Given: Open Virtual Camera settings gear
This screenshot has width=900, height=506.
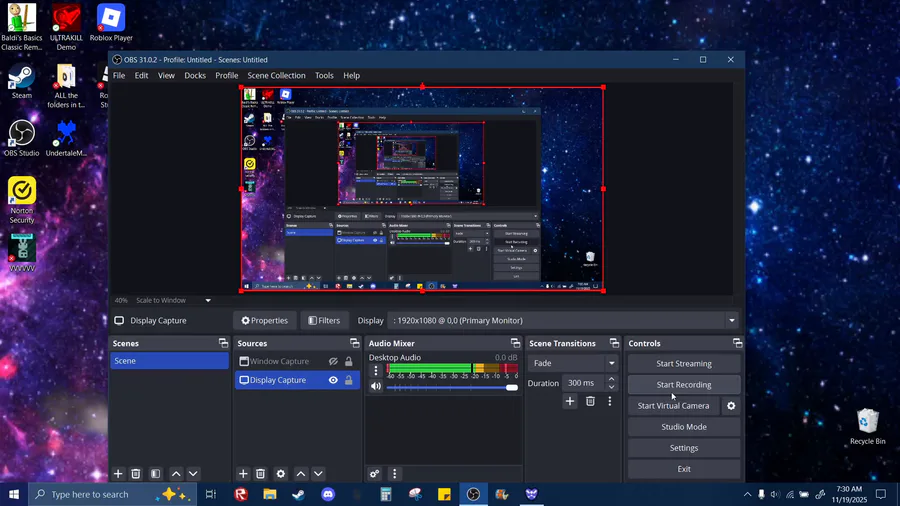Looking at the screenshot, I should [731, 406].
